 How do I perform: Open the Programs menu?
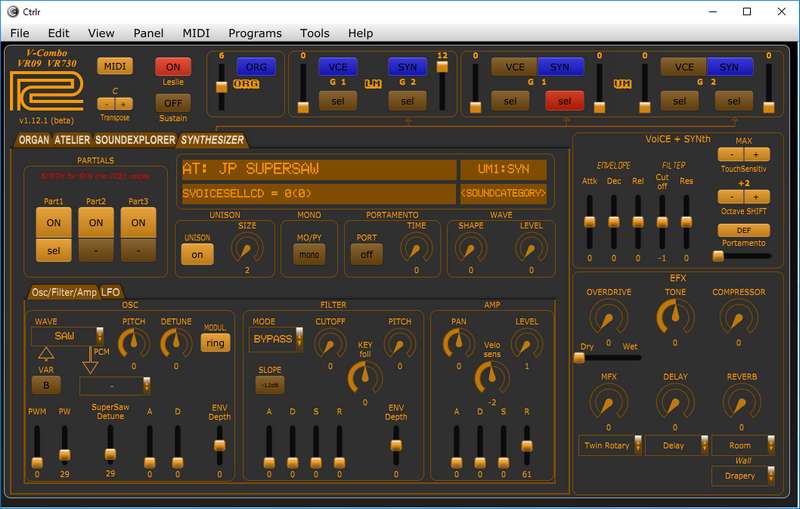click(x=254, y=33)
